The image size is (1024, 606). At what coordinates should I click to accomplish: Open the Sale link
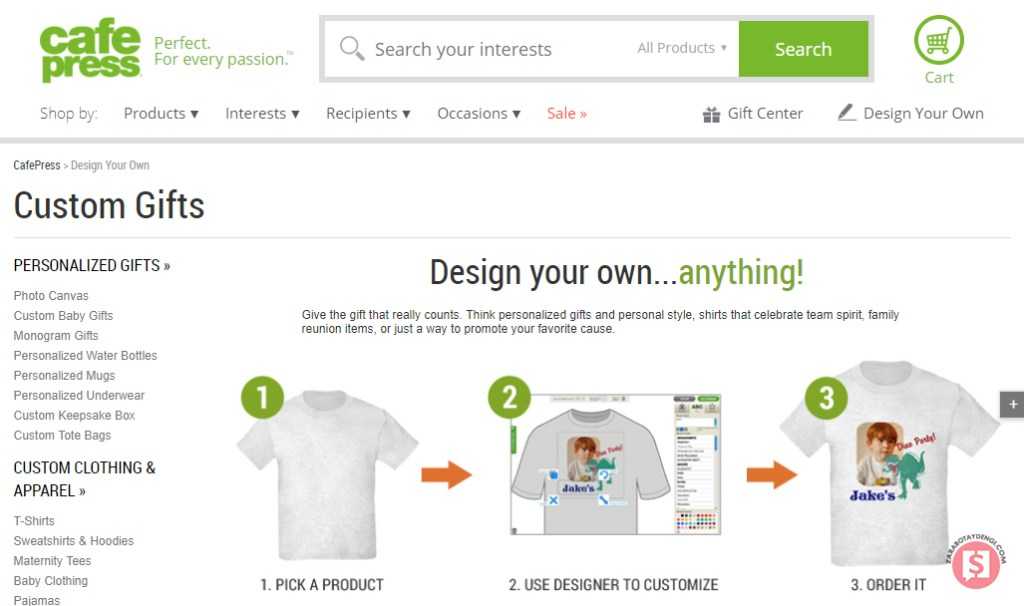pos(566,114)
